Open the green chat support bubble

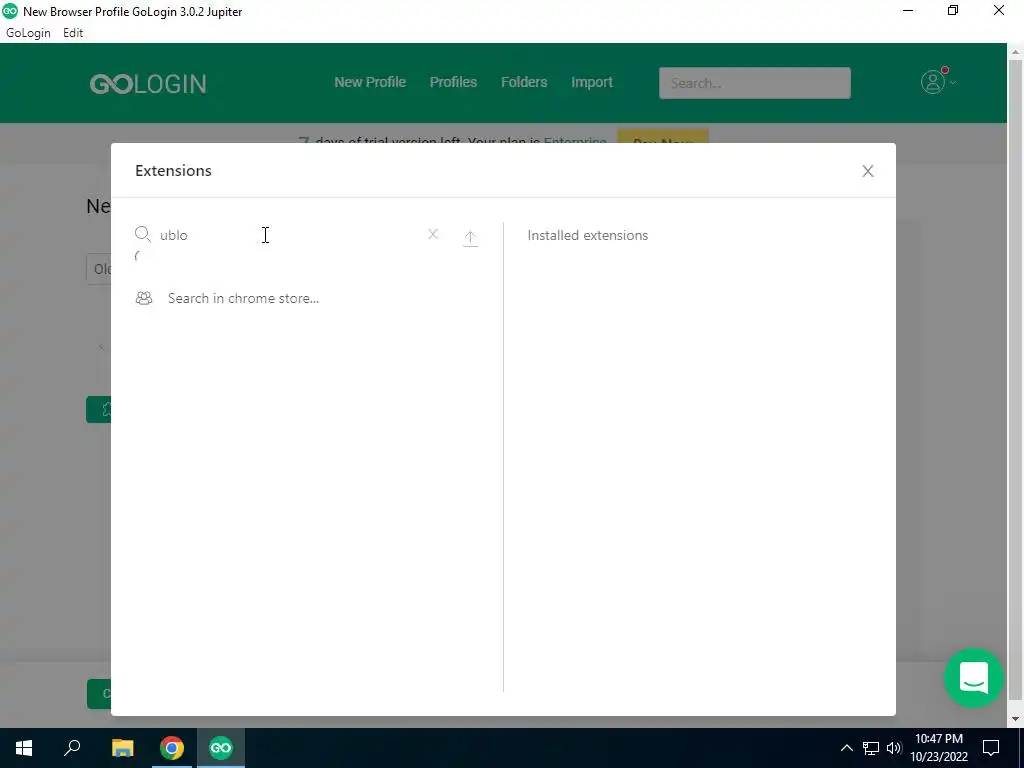973,678
